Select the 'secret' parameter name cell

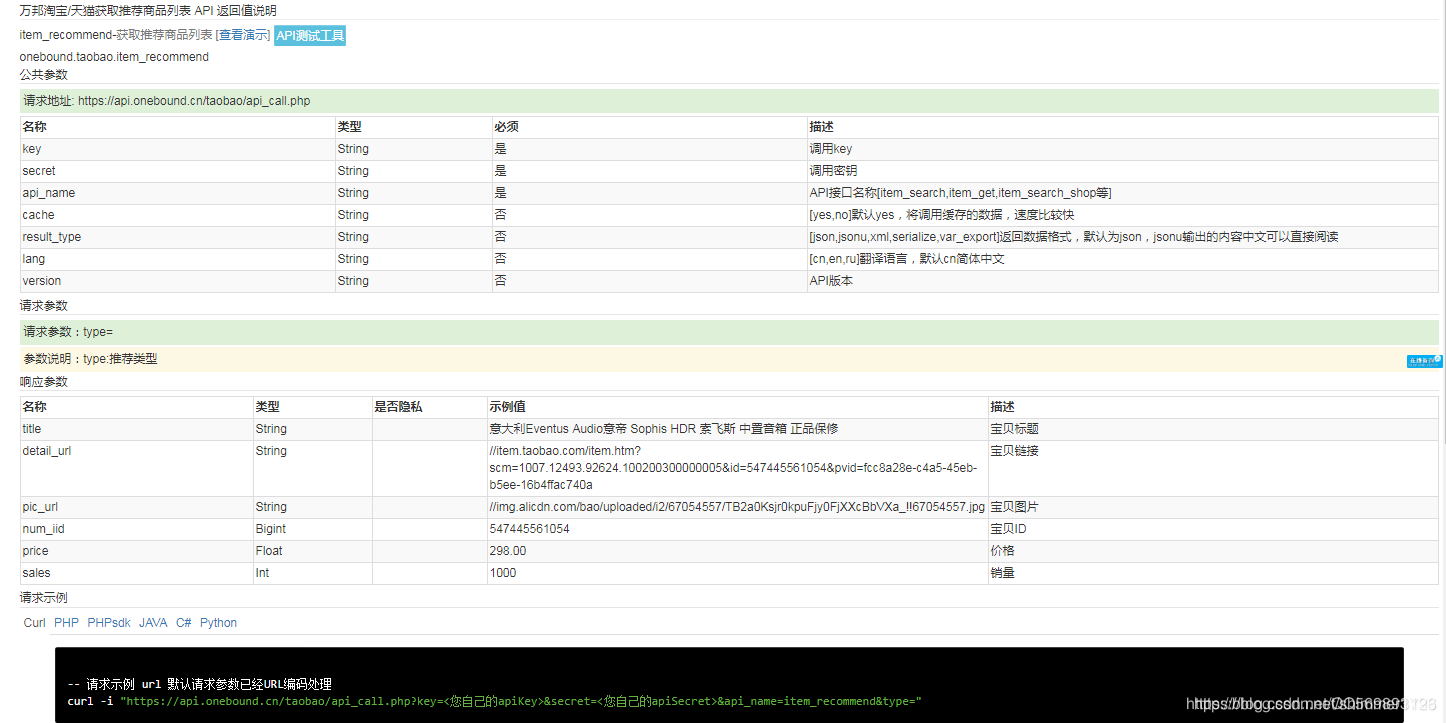tap(178, 171)
